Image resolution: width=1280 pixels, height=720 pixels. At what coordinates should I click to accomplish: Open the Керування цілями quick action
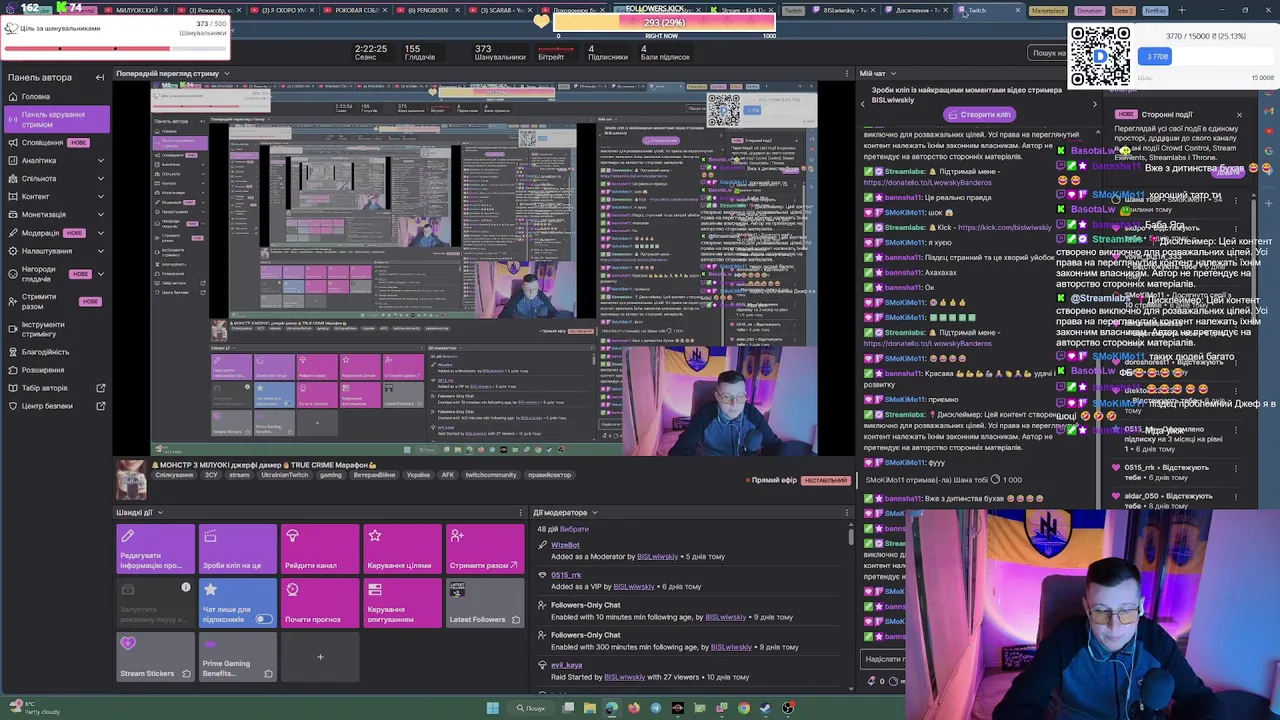401,549
